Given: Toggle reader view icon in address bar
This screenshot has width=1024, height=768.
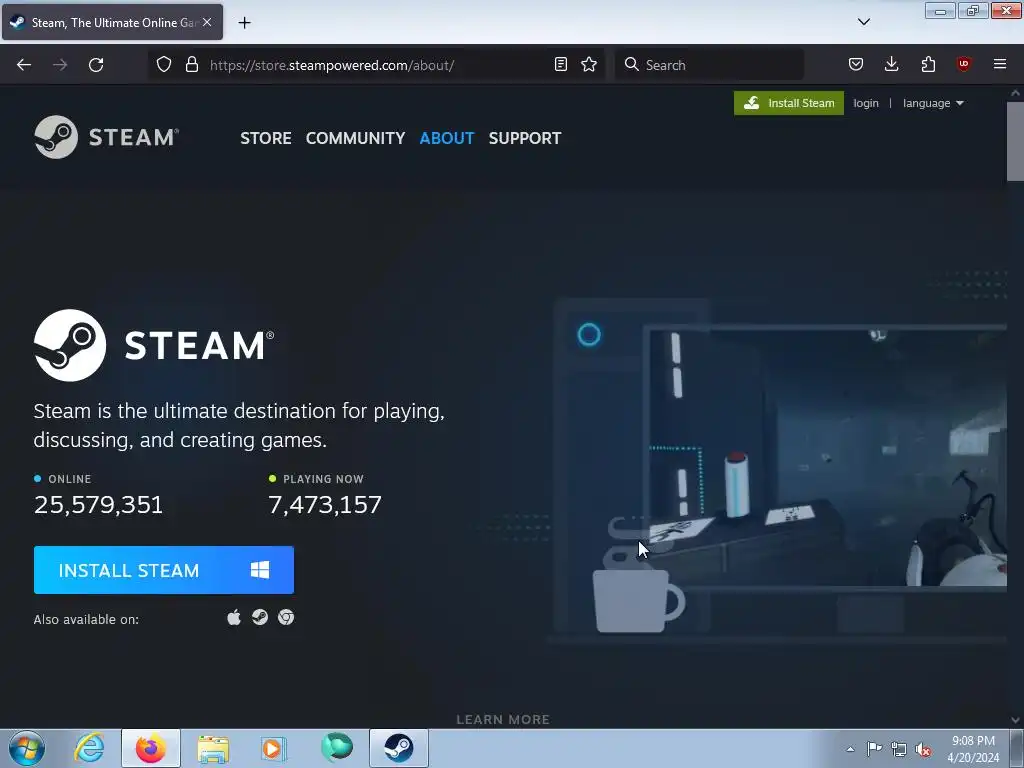Looking at the screenshot, I should [x=560, y=64].
